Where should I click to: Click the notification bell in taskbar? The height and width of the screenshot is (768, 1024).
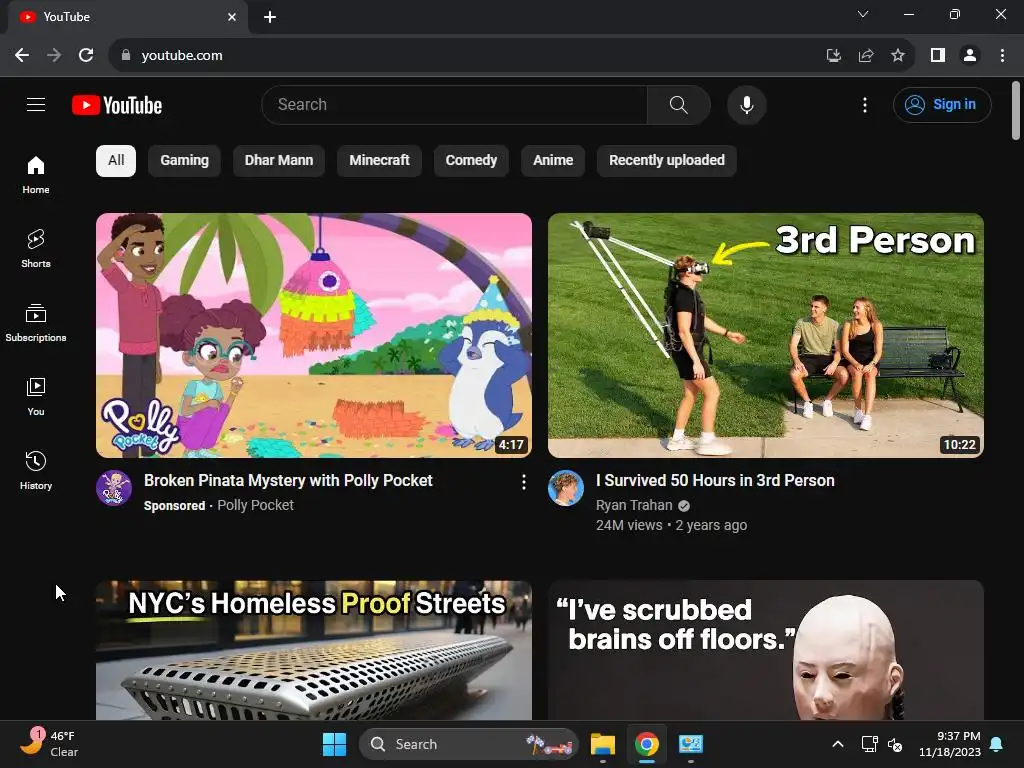pyautogui.click(x=997, y=744)
